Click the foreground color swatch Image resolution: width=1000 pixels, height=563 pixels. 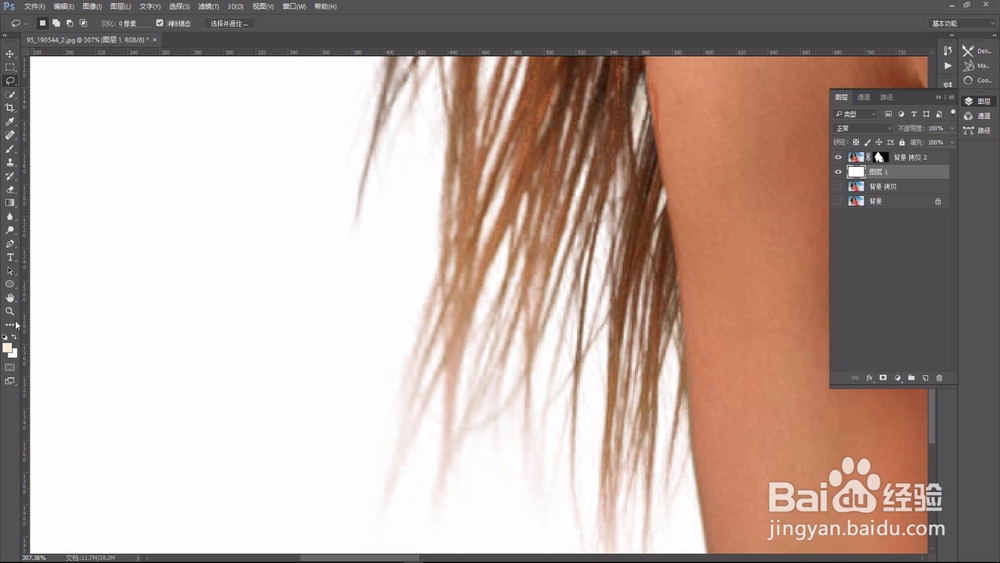tap(7, 348)
